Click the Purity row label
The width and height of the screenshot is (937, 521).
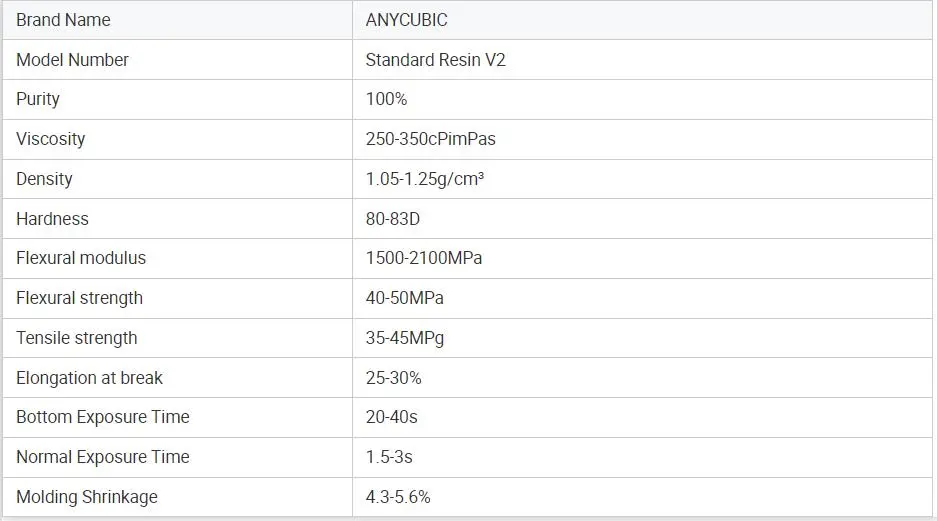[38, 99]
